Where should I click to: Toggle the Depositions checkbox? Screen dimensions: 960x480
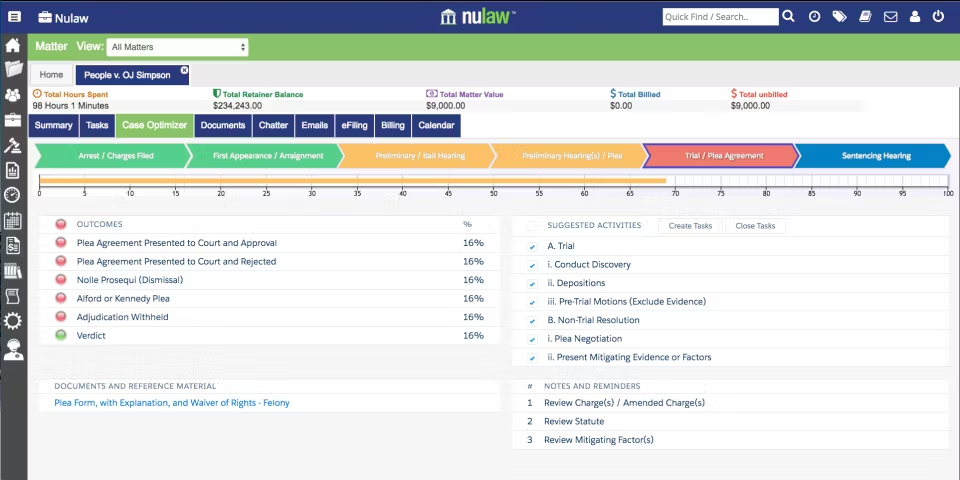coord(532,284)
